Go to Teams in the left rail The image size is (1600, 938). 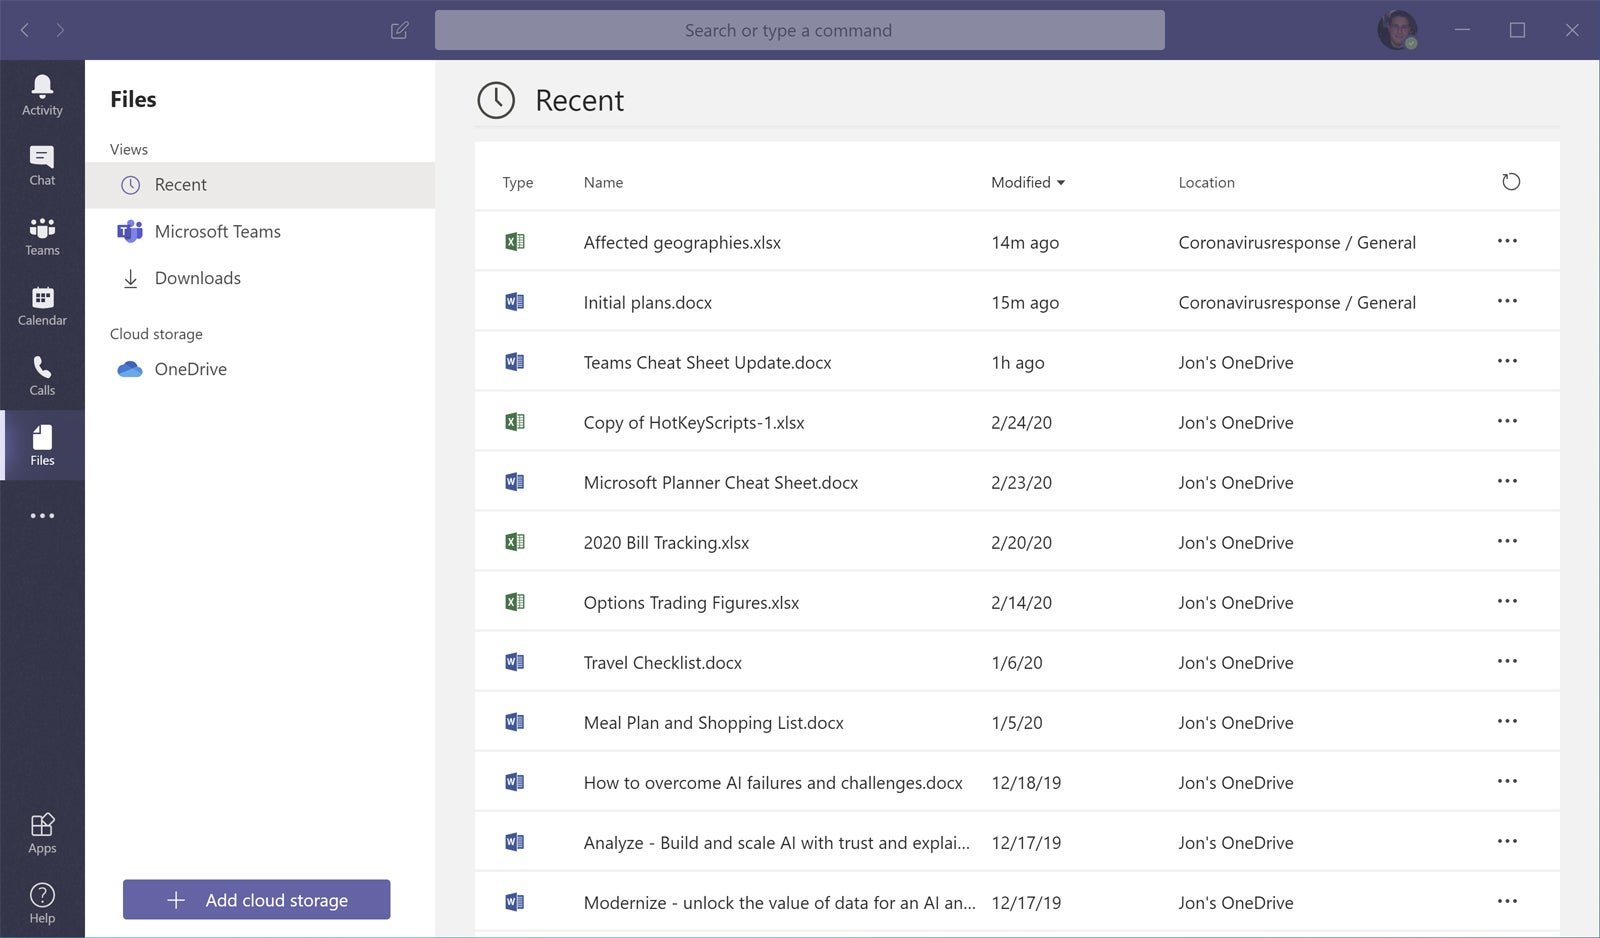point(42,235)
